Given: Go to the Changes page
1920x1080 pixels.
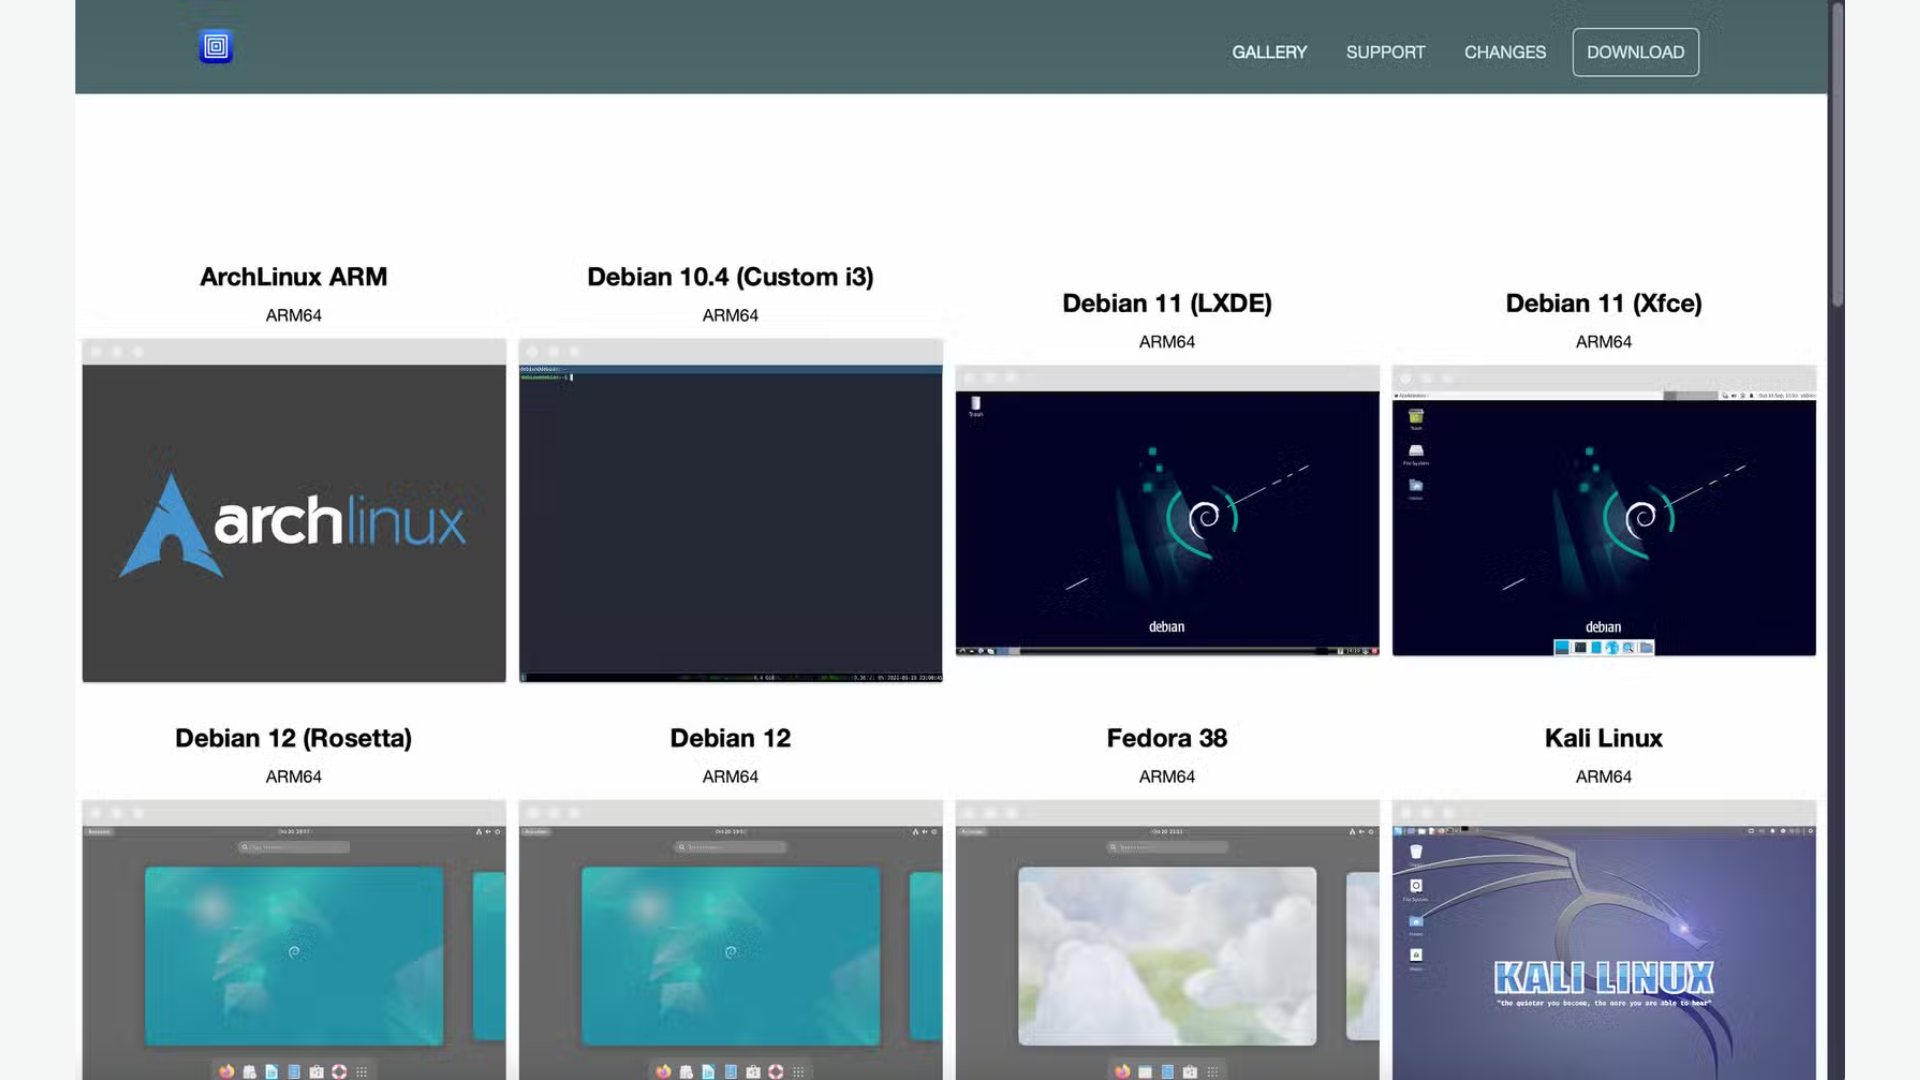Looking at the screenshot, I should tap(1504, 52).
